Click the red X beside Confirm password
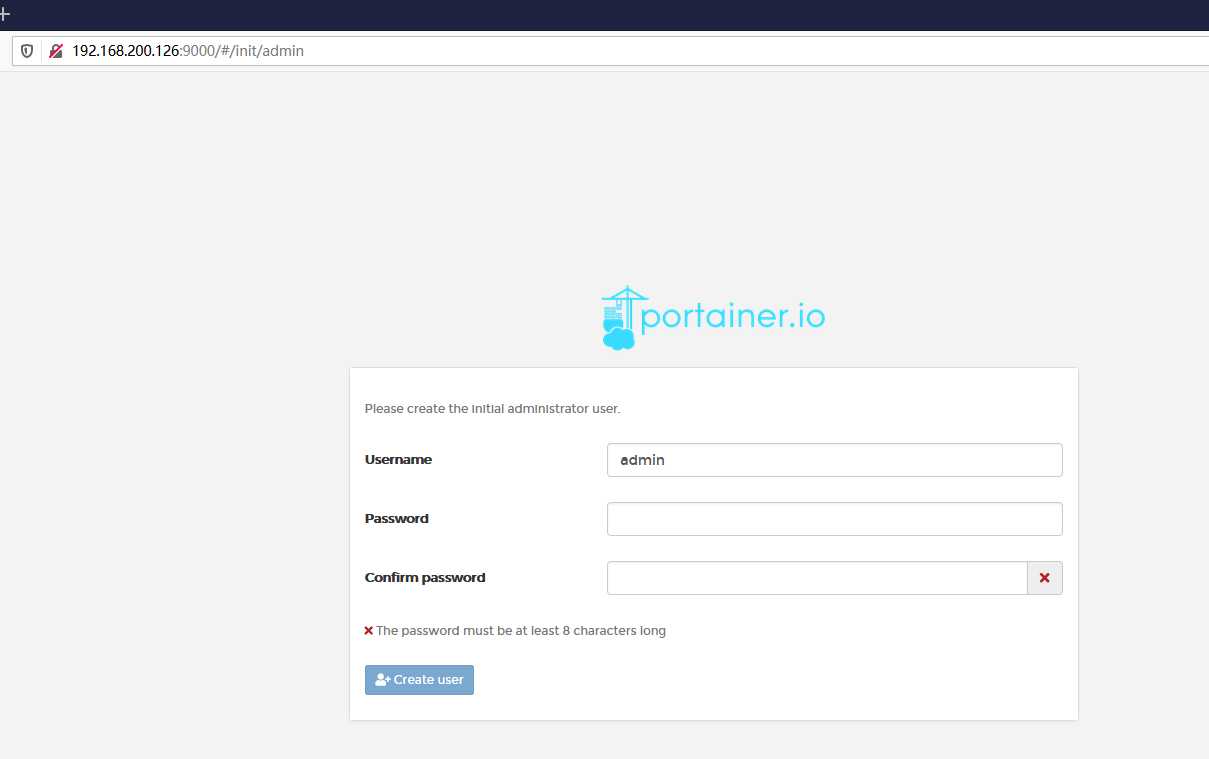 point(1045,578)
